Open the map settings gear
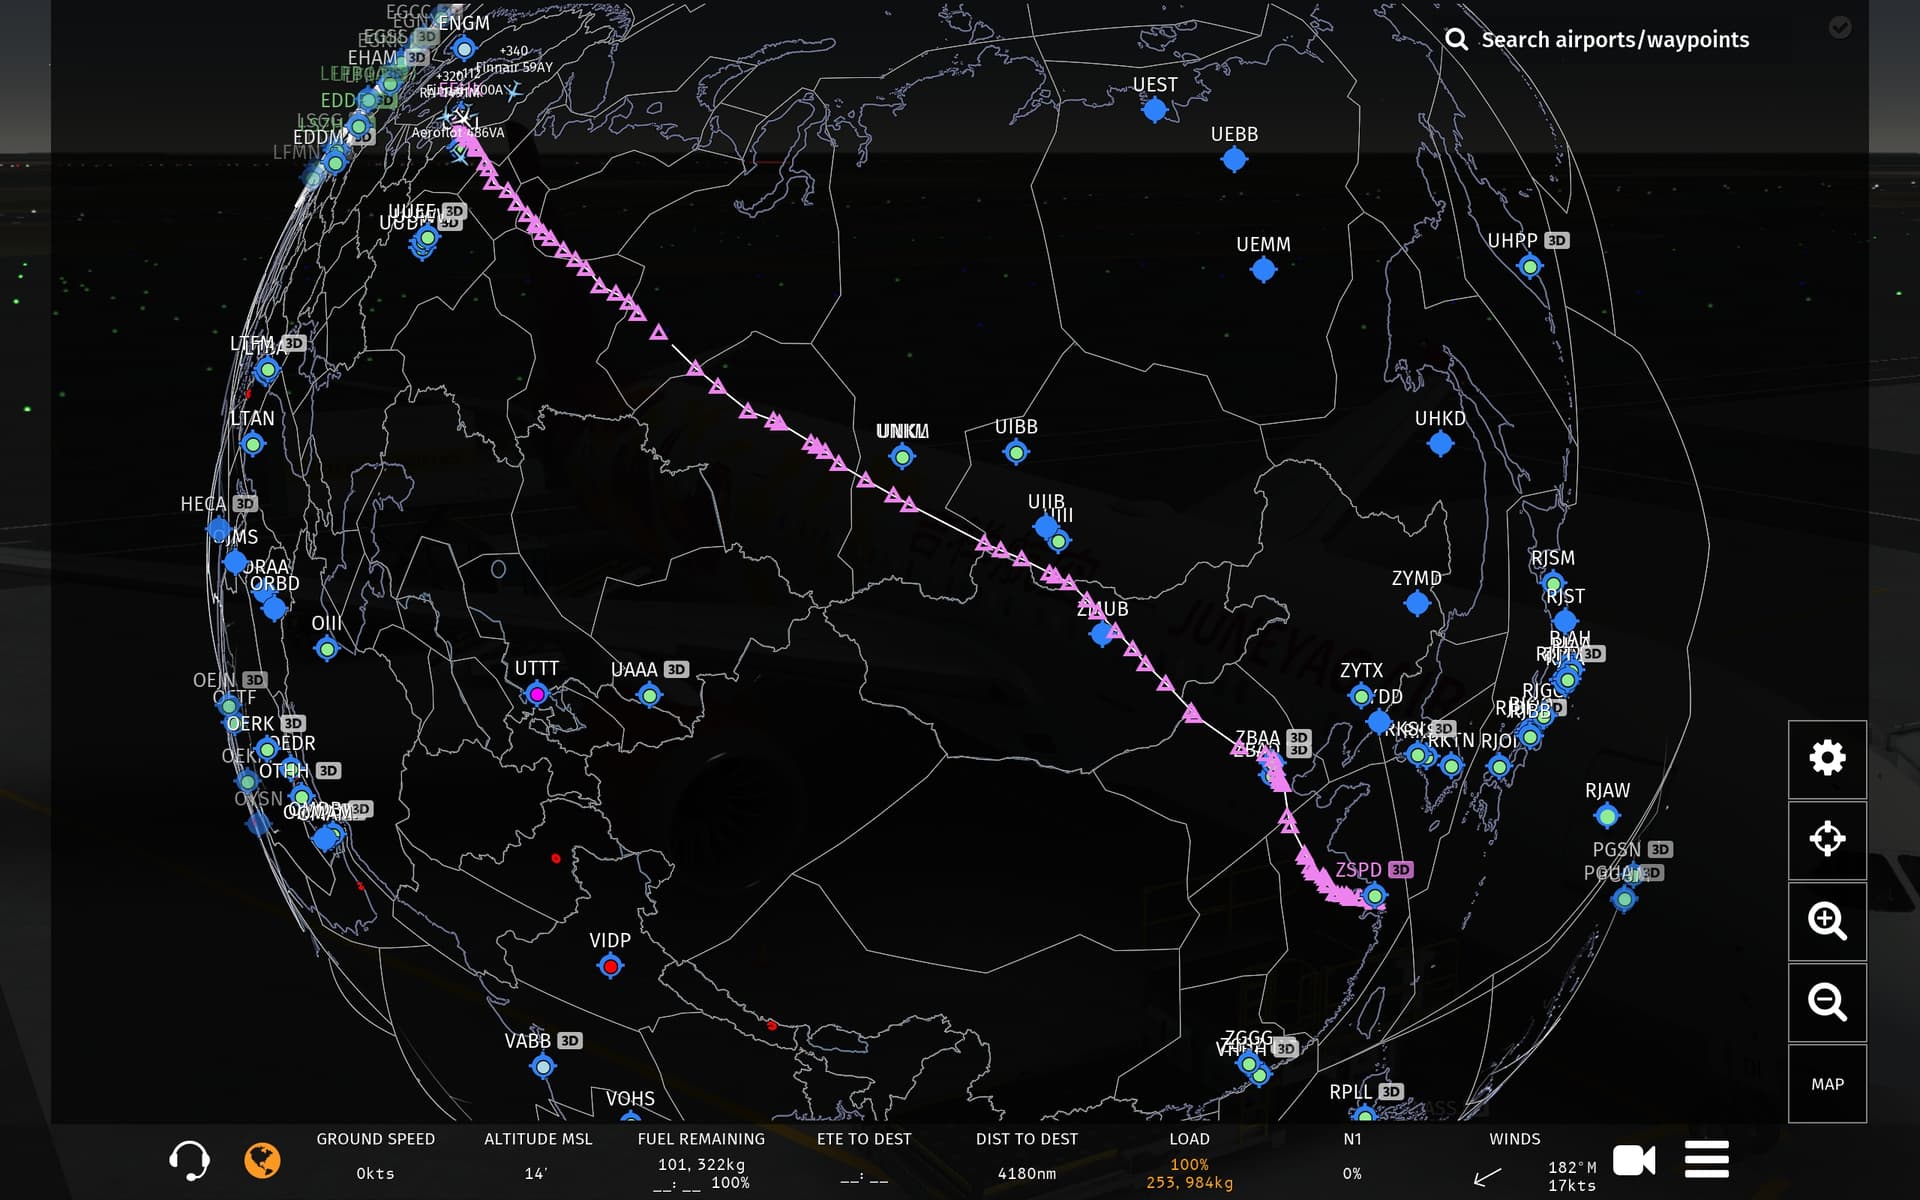The image size is (1920, 1200). (x=1827, y=758)
